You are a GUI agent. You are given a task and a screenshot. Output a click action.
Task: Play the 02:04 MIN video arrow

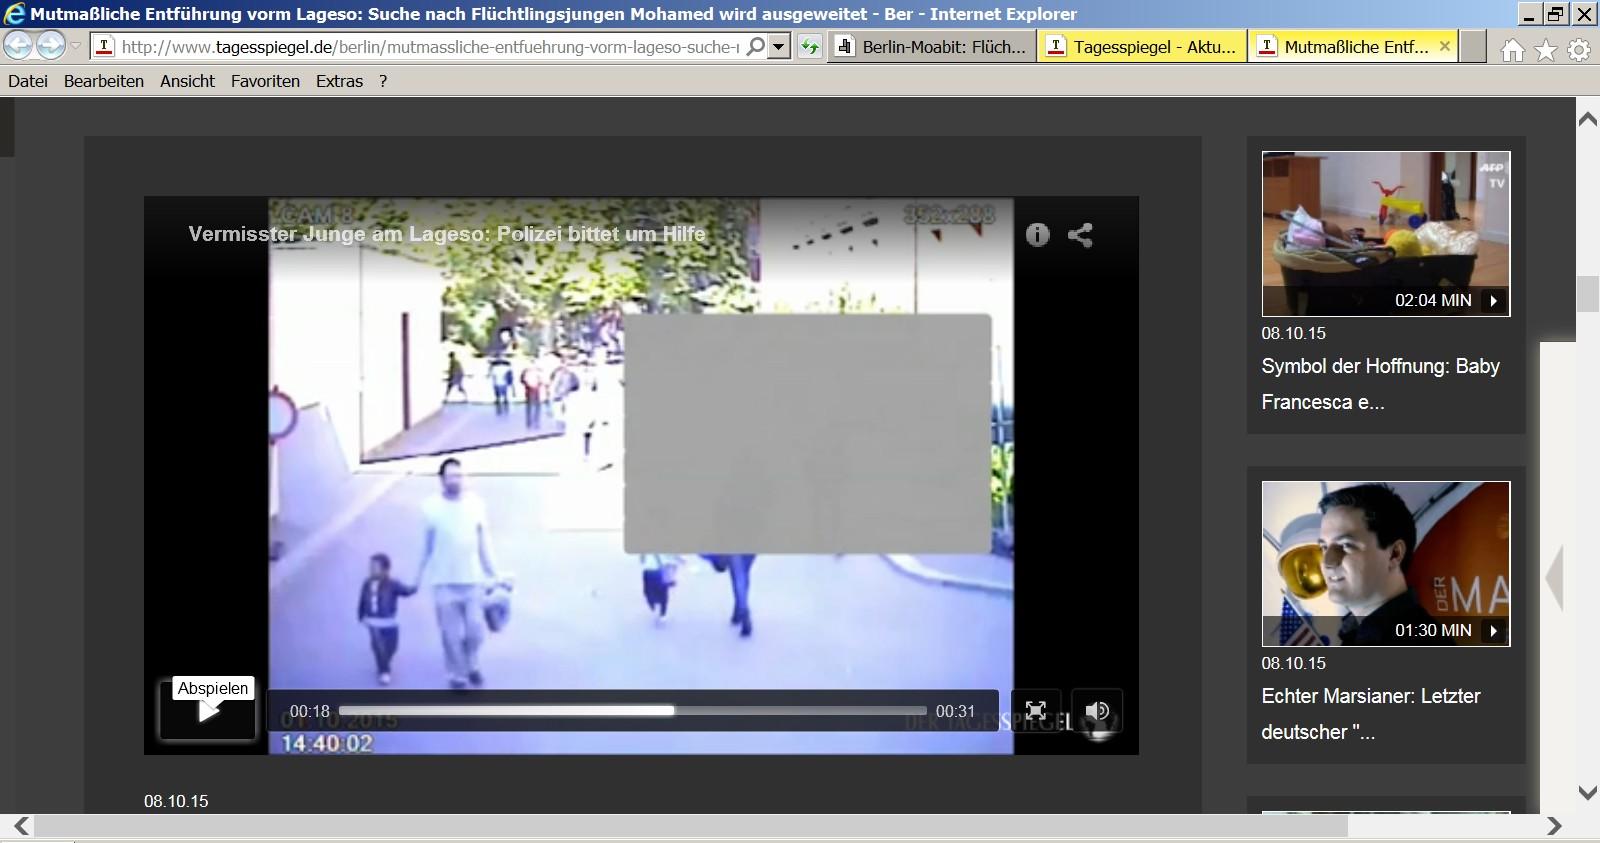pos(1493,300)
